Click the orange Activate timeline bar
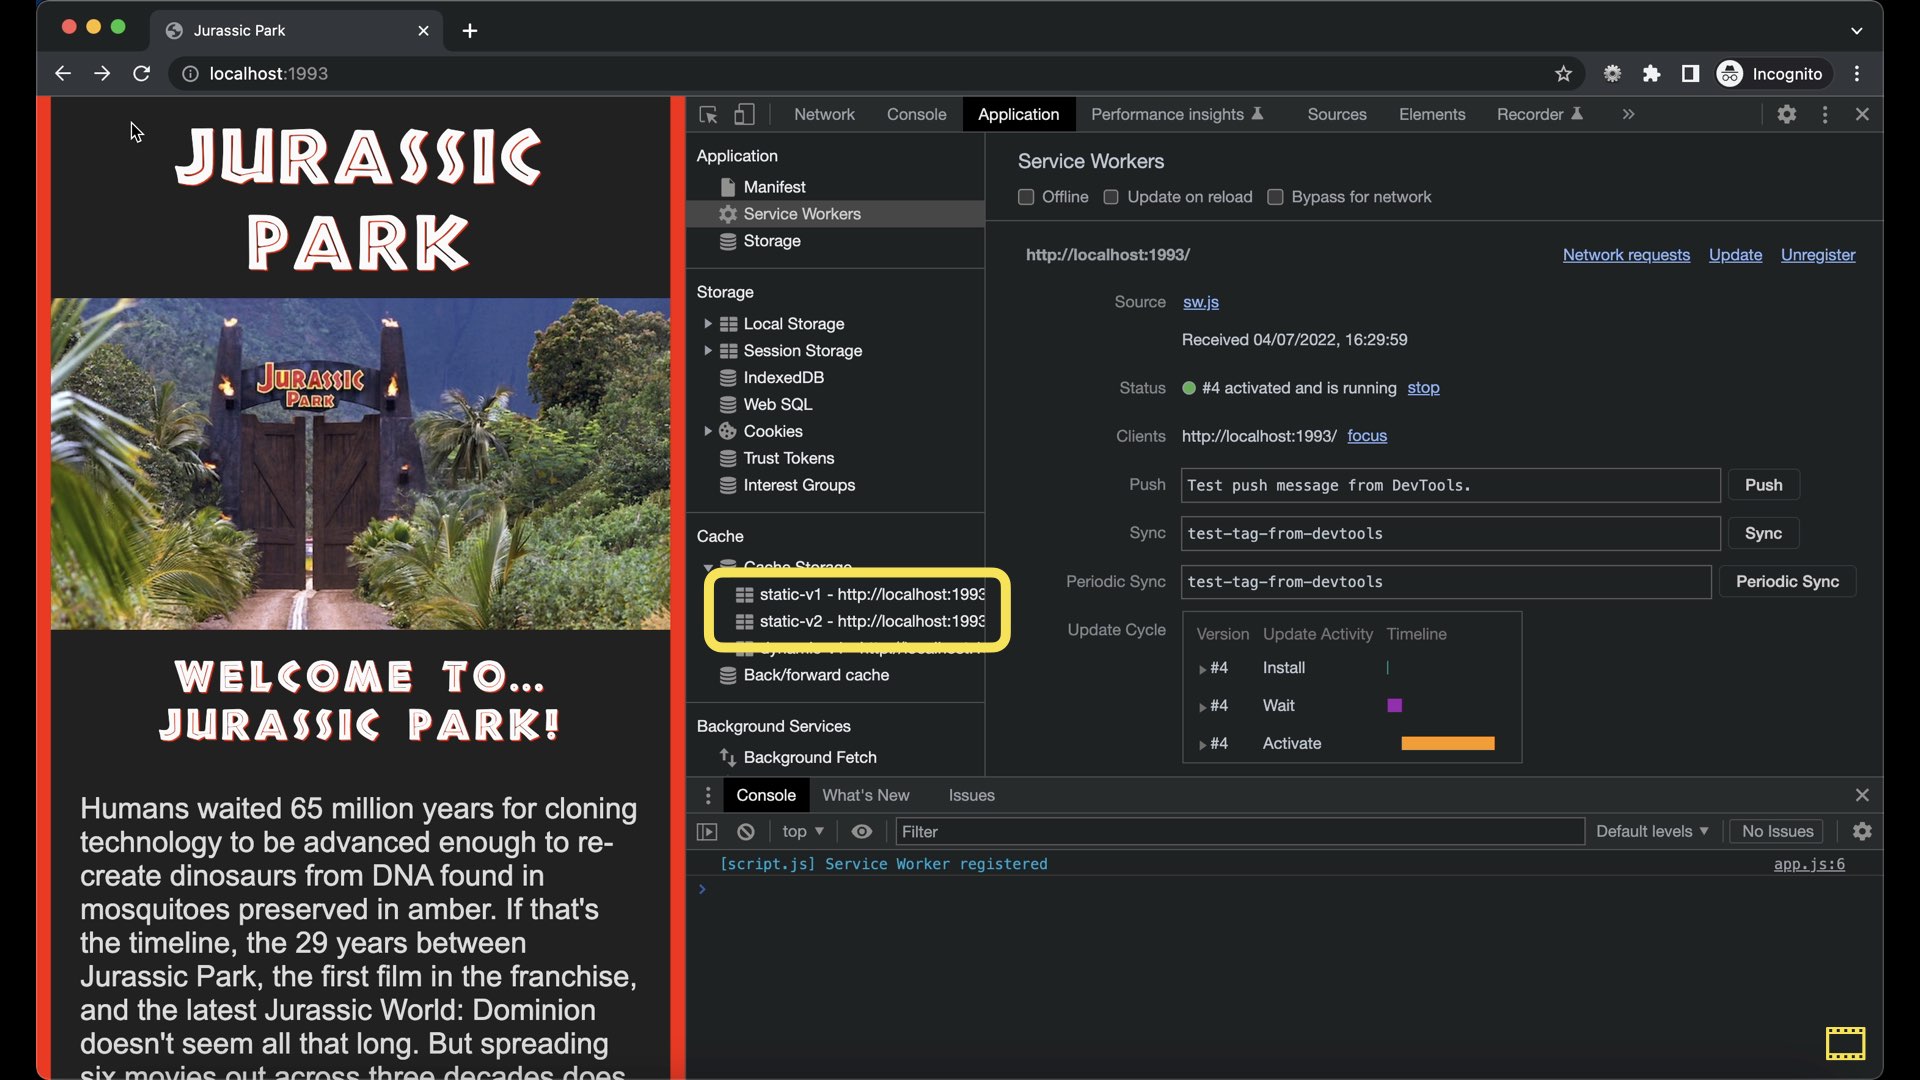The height and width of the screenshot is (1080, 1920). (x=1447, y=744)
